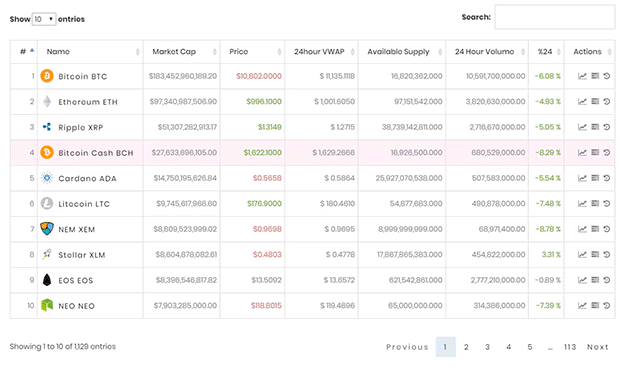Go to pagination page 5
Screen dimensions: 620x374
pyautogui.click(x=530, y=347)
